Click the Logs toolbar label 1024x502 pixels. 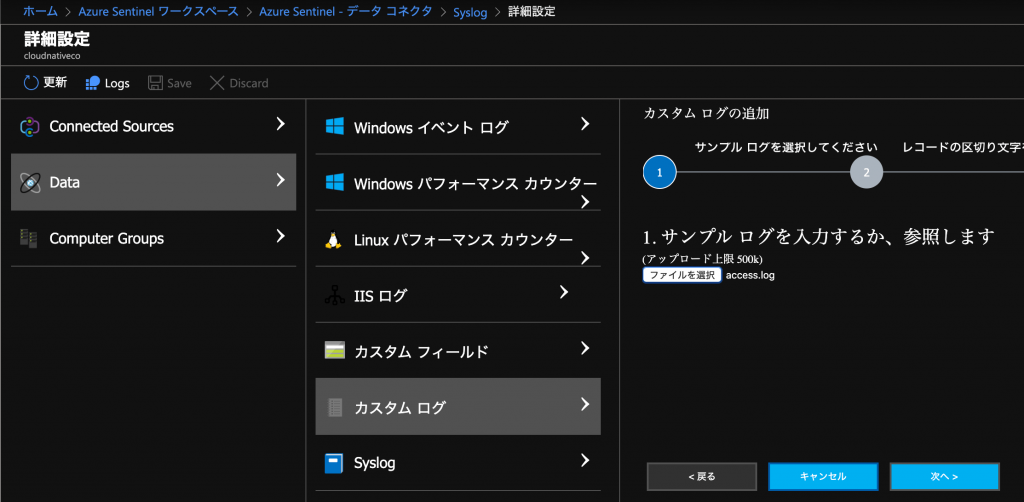[118, 84]
